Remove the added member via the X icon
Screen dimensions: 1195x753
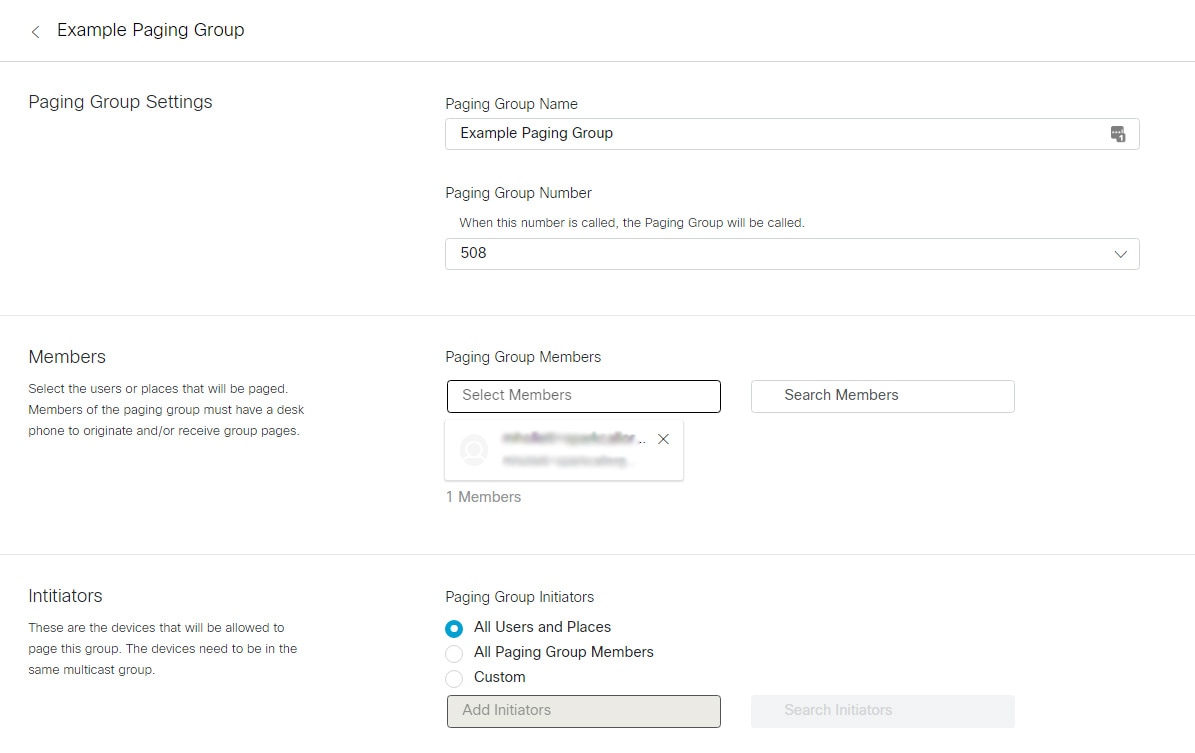(663, 438)
